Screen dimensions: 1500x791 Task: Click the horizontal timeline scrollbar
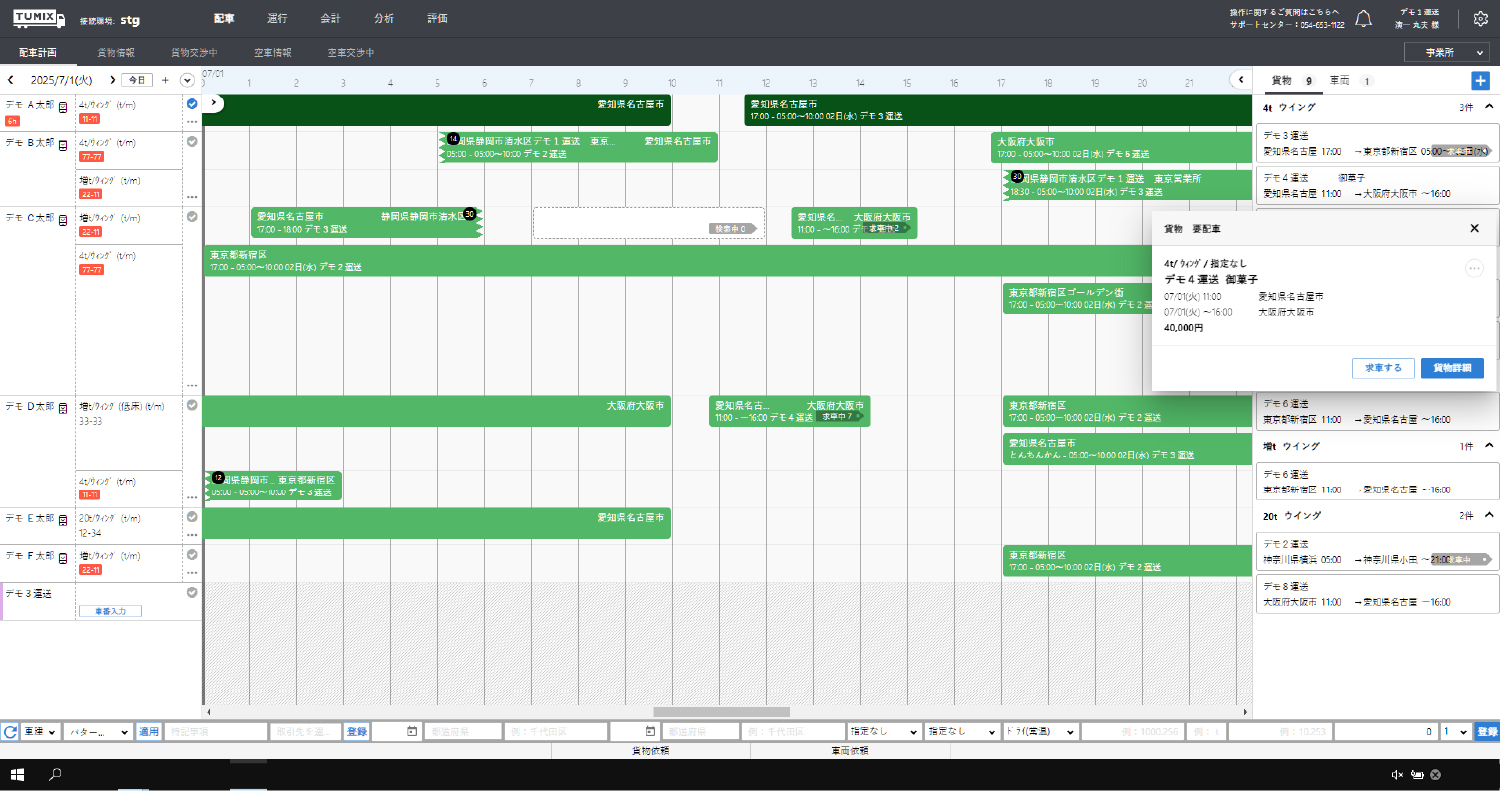click(720, 712)
